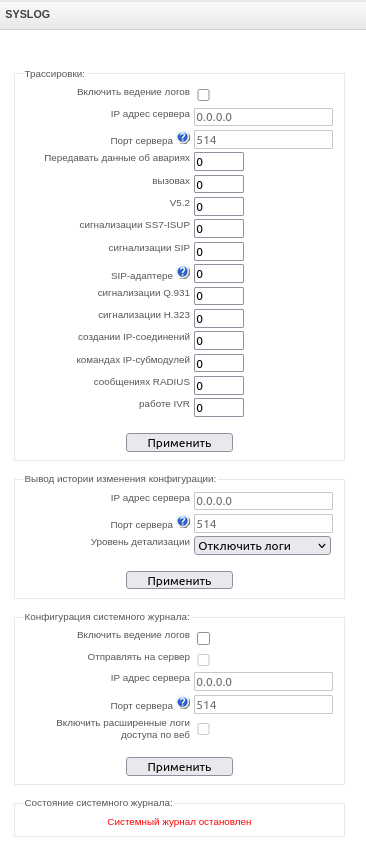This screenshot has height=842, width=366.
Task: Open help icon next to SIP-адаптере
Action: (183, 273)
